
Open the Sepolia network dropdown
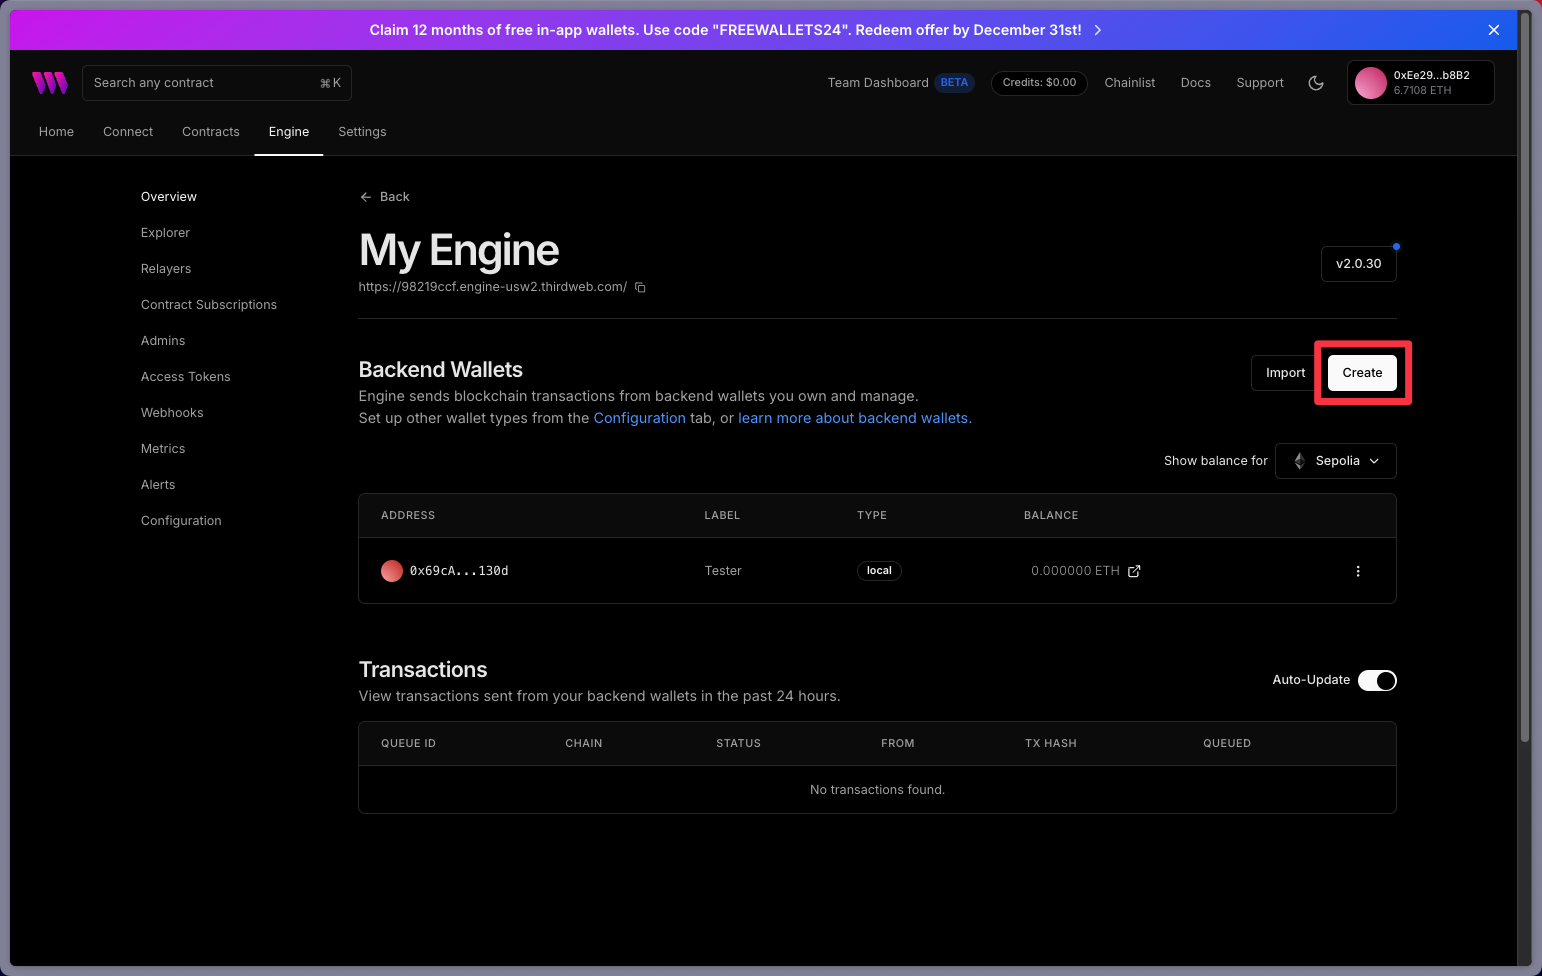[x=1336, y=461]
